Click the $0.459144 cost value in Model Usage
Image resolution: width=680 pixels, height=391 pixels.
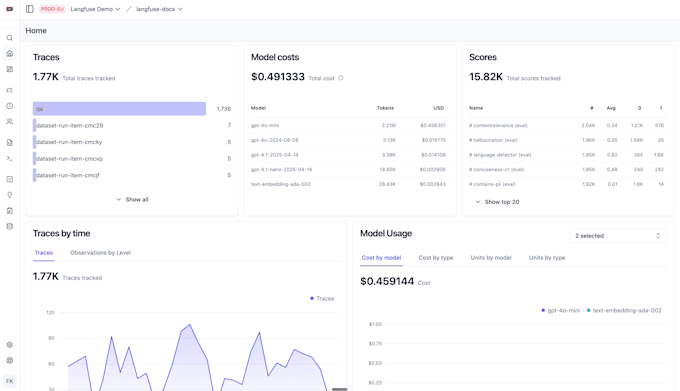[387, 281]
